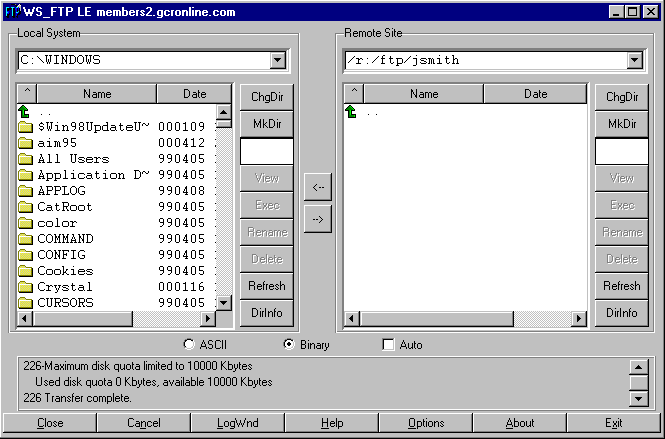Viewport: 665px width, 439px height.
Task: Click local list scroll down arrow
Action: [224, 303]
